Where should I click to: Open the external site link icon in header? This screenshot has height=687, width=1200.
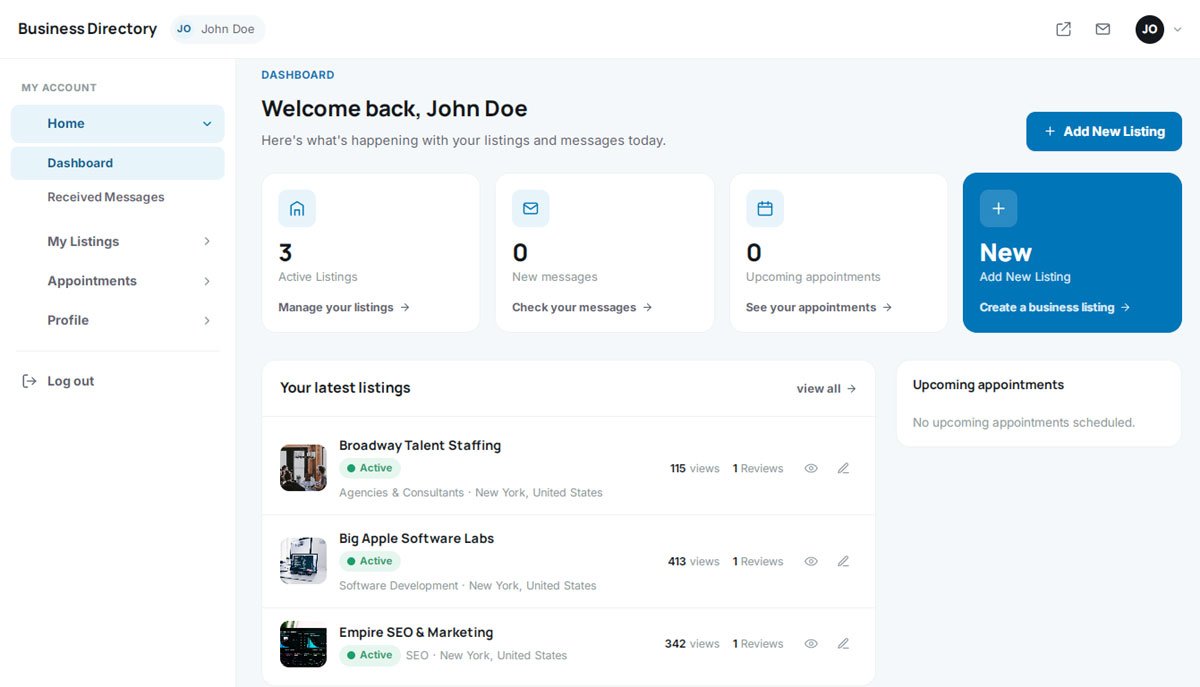(1063, 29)
